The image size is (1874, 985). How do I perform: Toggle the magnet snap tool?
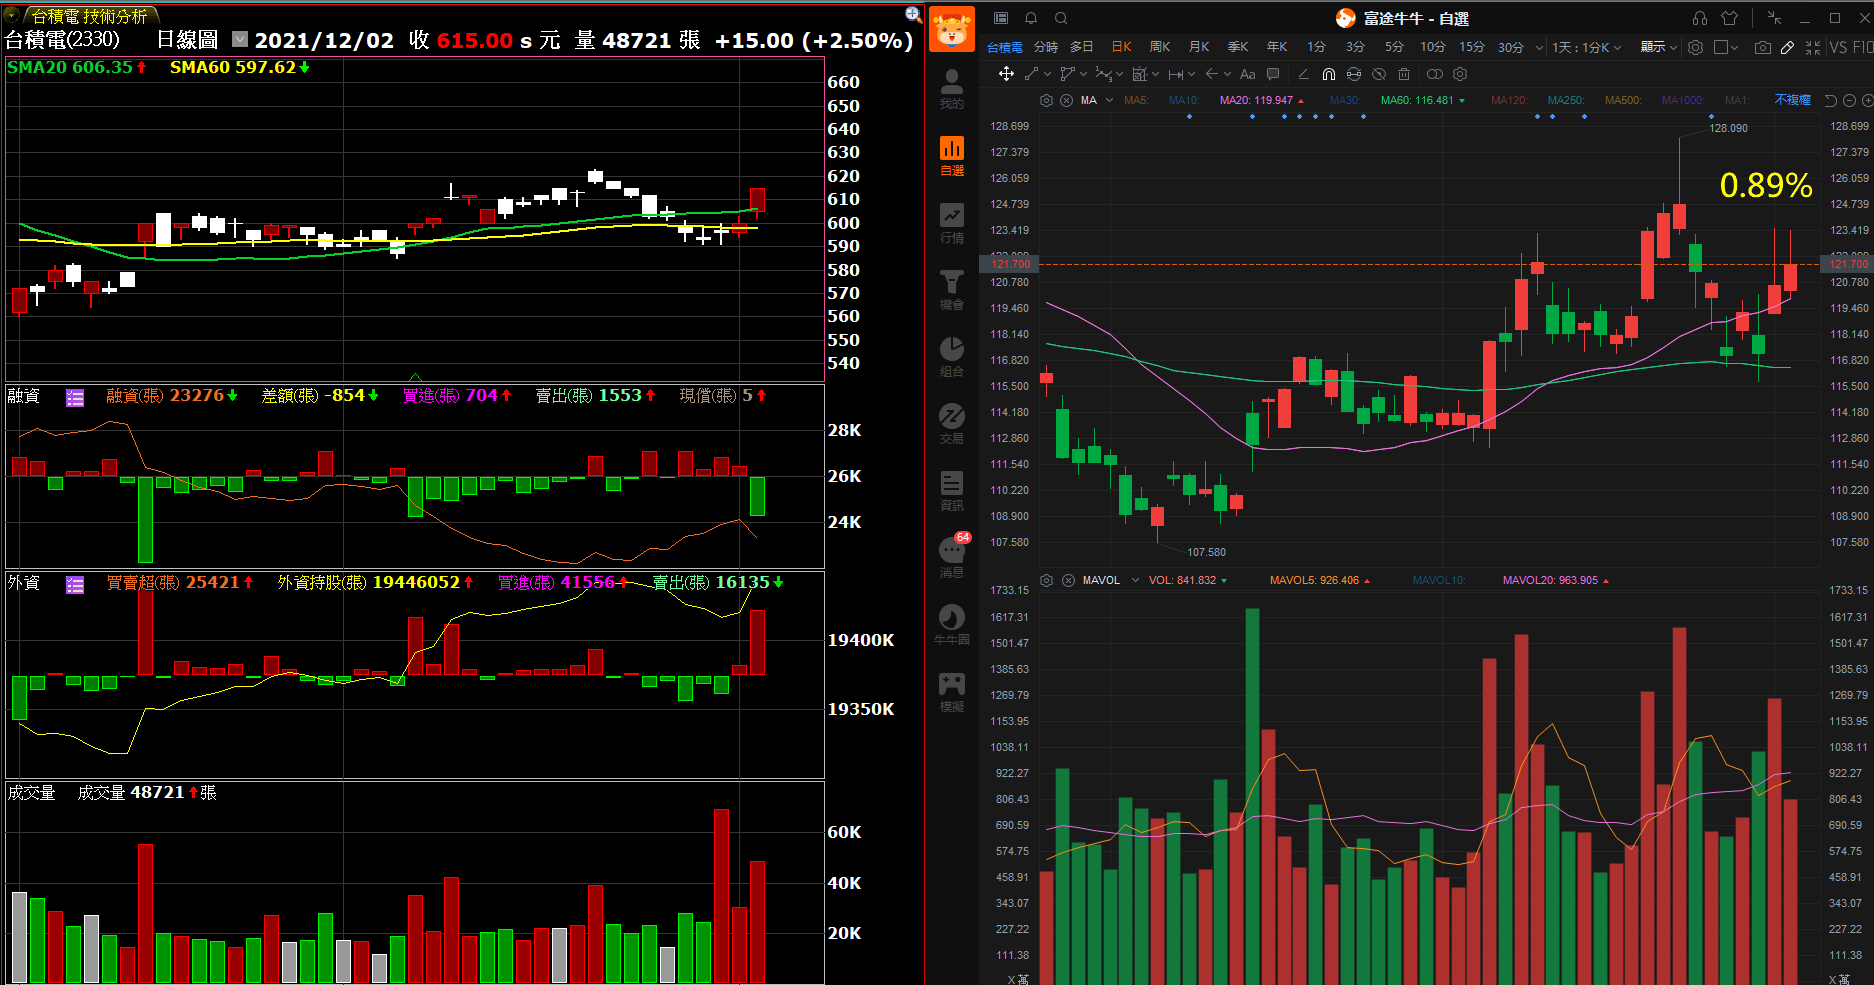[1329, 74]
